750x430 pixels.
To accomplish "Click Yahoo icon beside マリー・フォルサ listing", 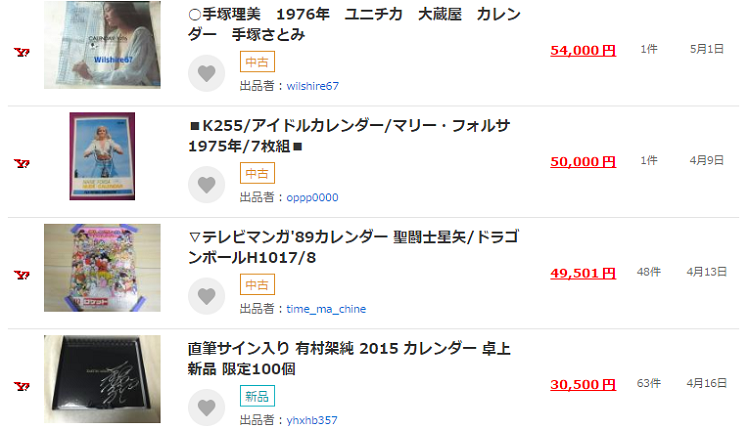I will [x=21, y=163].
